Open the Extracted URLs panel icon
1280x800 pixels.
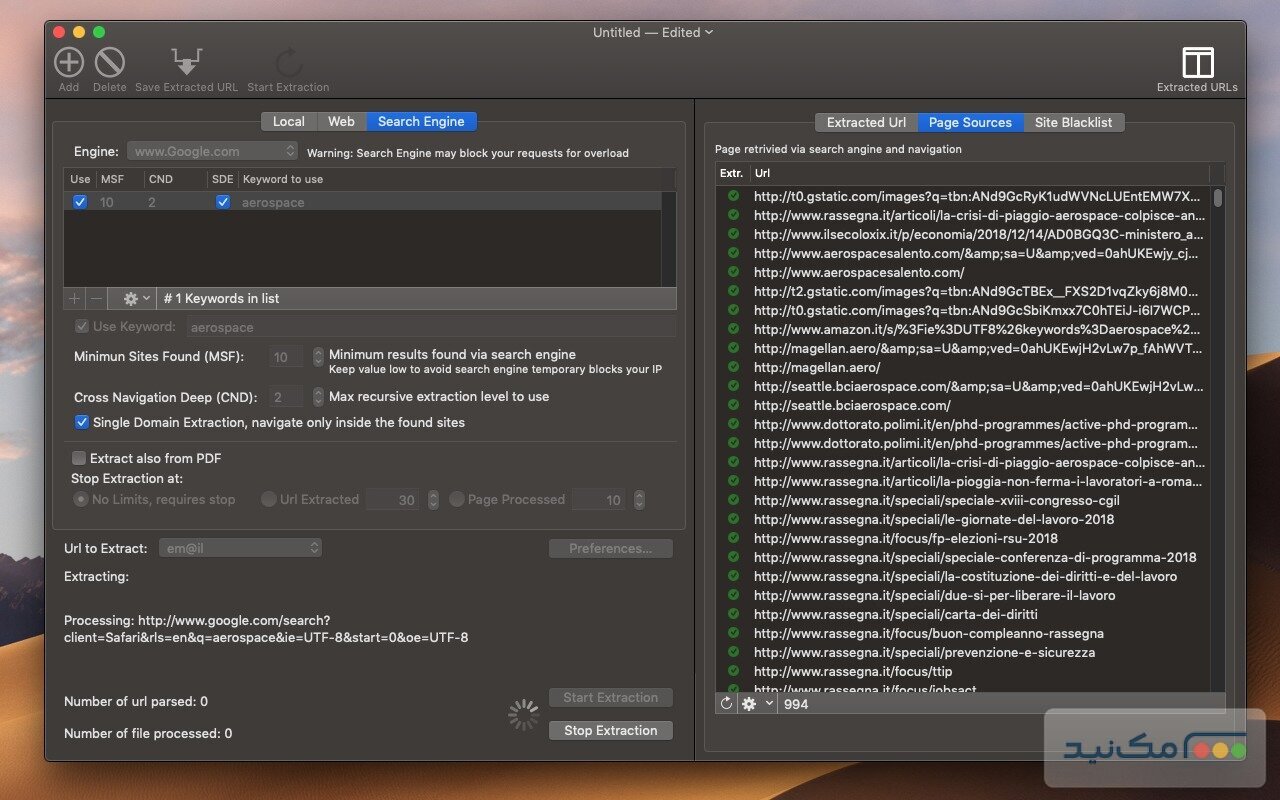(x=1196, y=61)
